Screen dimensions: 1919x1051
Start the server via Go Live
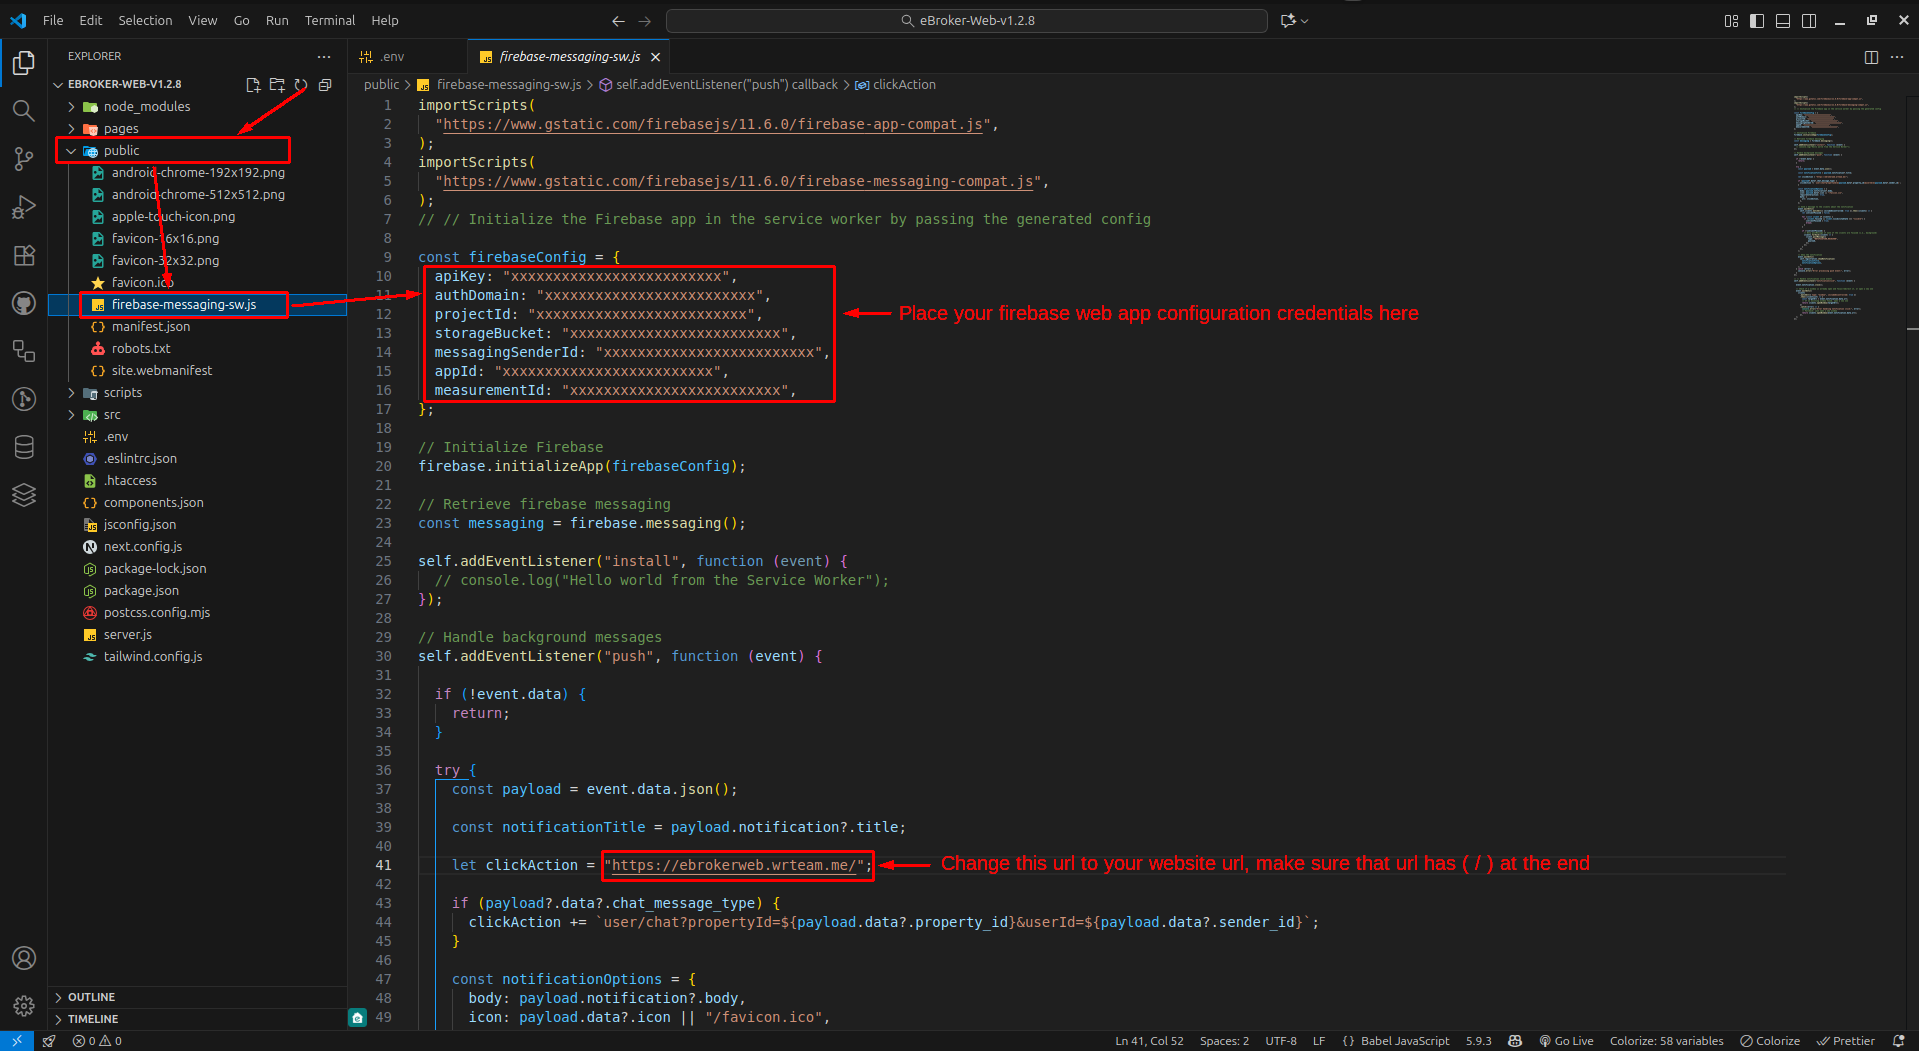click(x=1566, y=1040)
